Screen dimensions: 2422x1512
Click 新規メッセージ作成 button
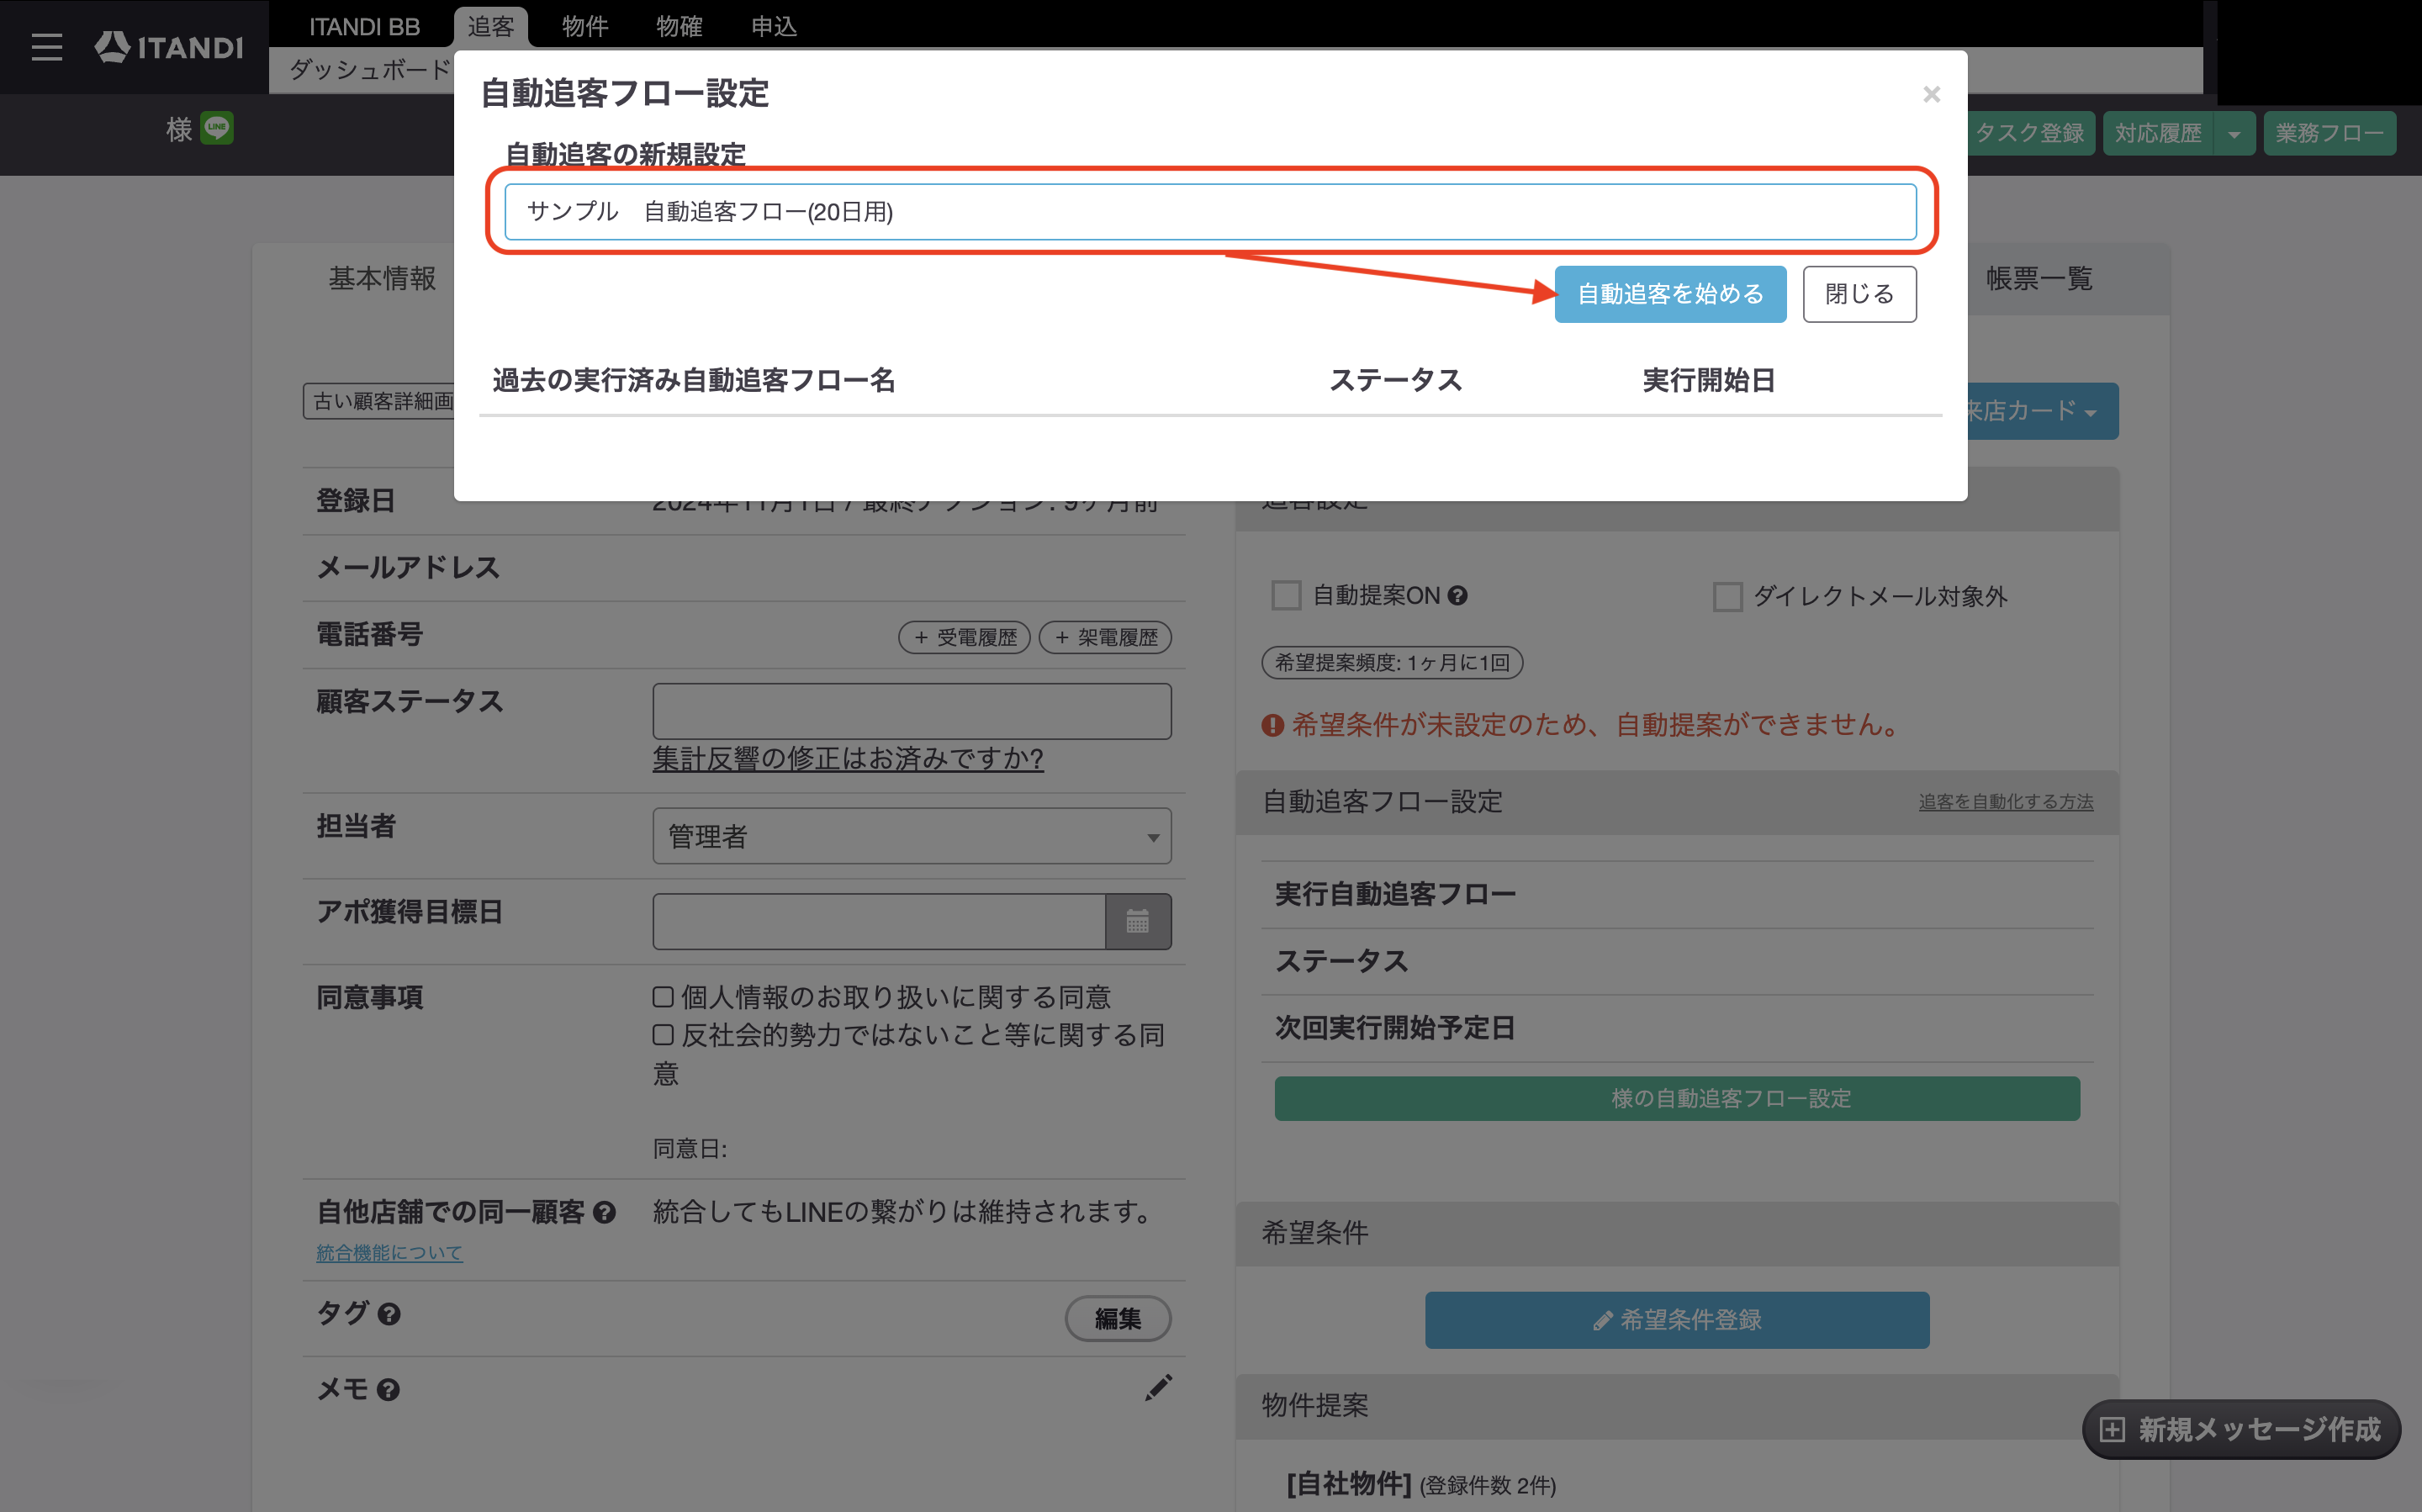(2240, 1429)
